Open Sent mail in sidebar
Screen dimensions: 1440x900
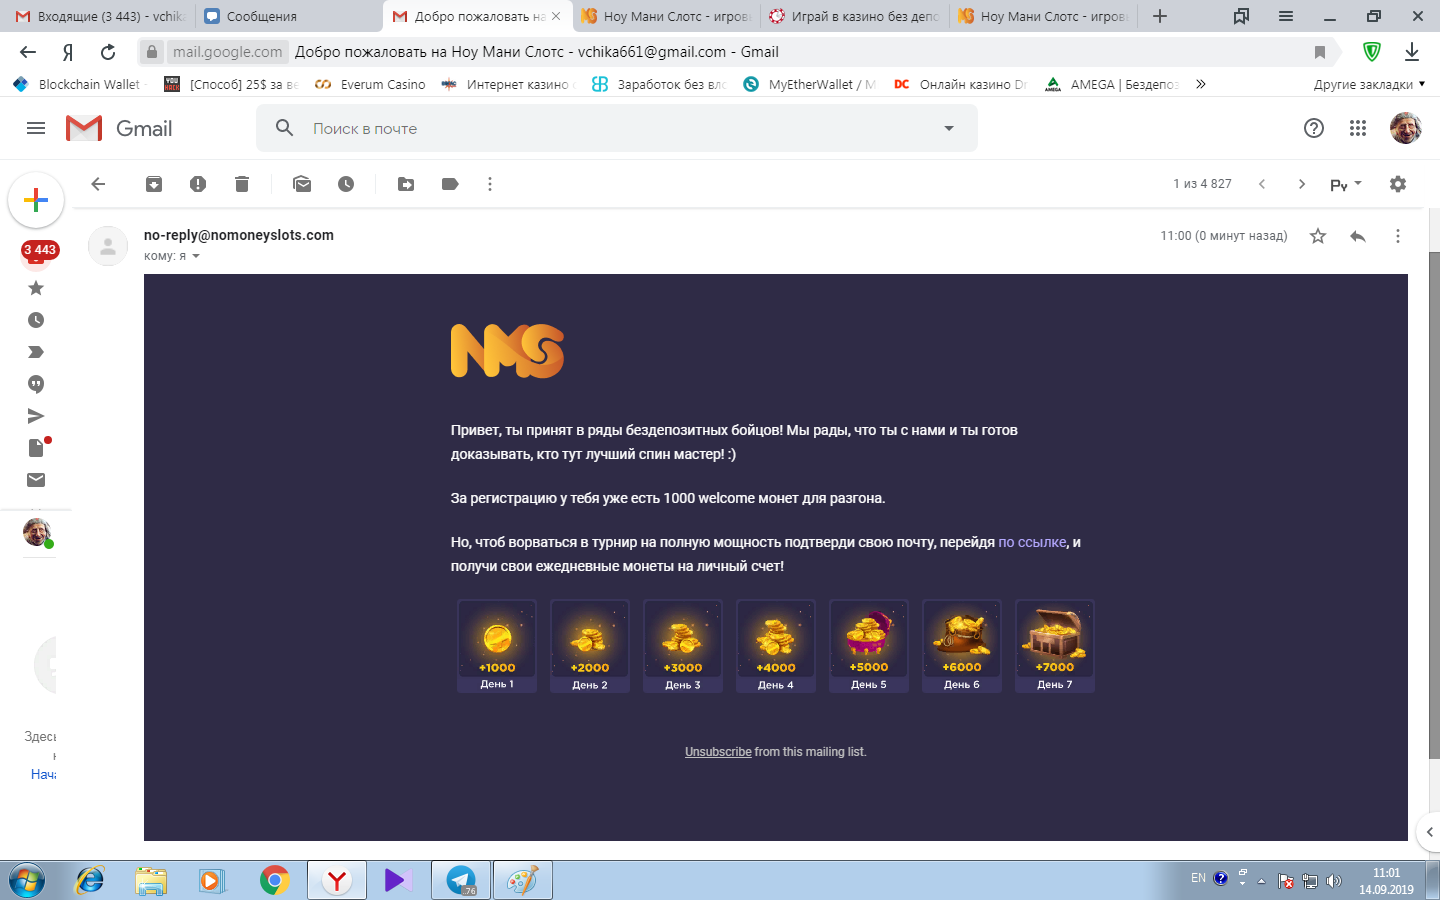coord(36,416)
